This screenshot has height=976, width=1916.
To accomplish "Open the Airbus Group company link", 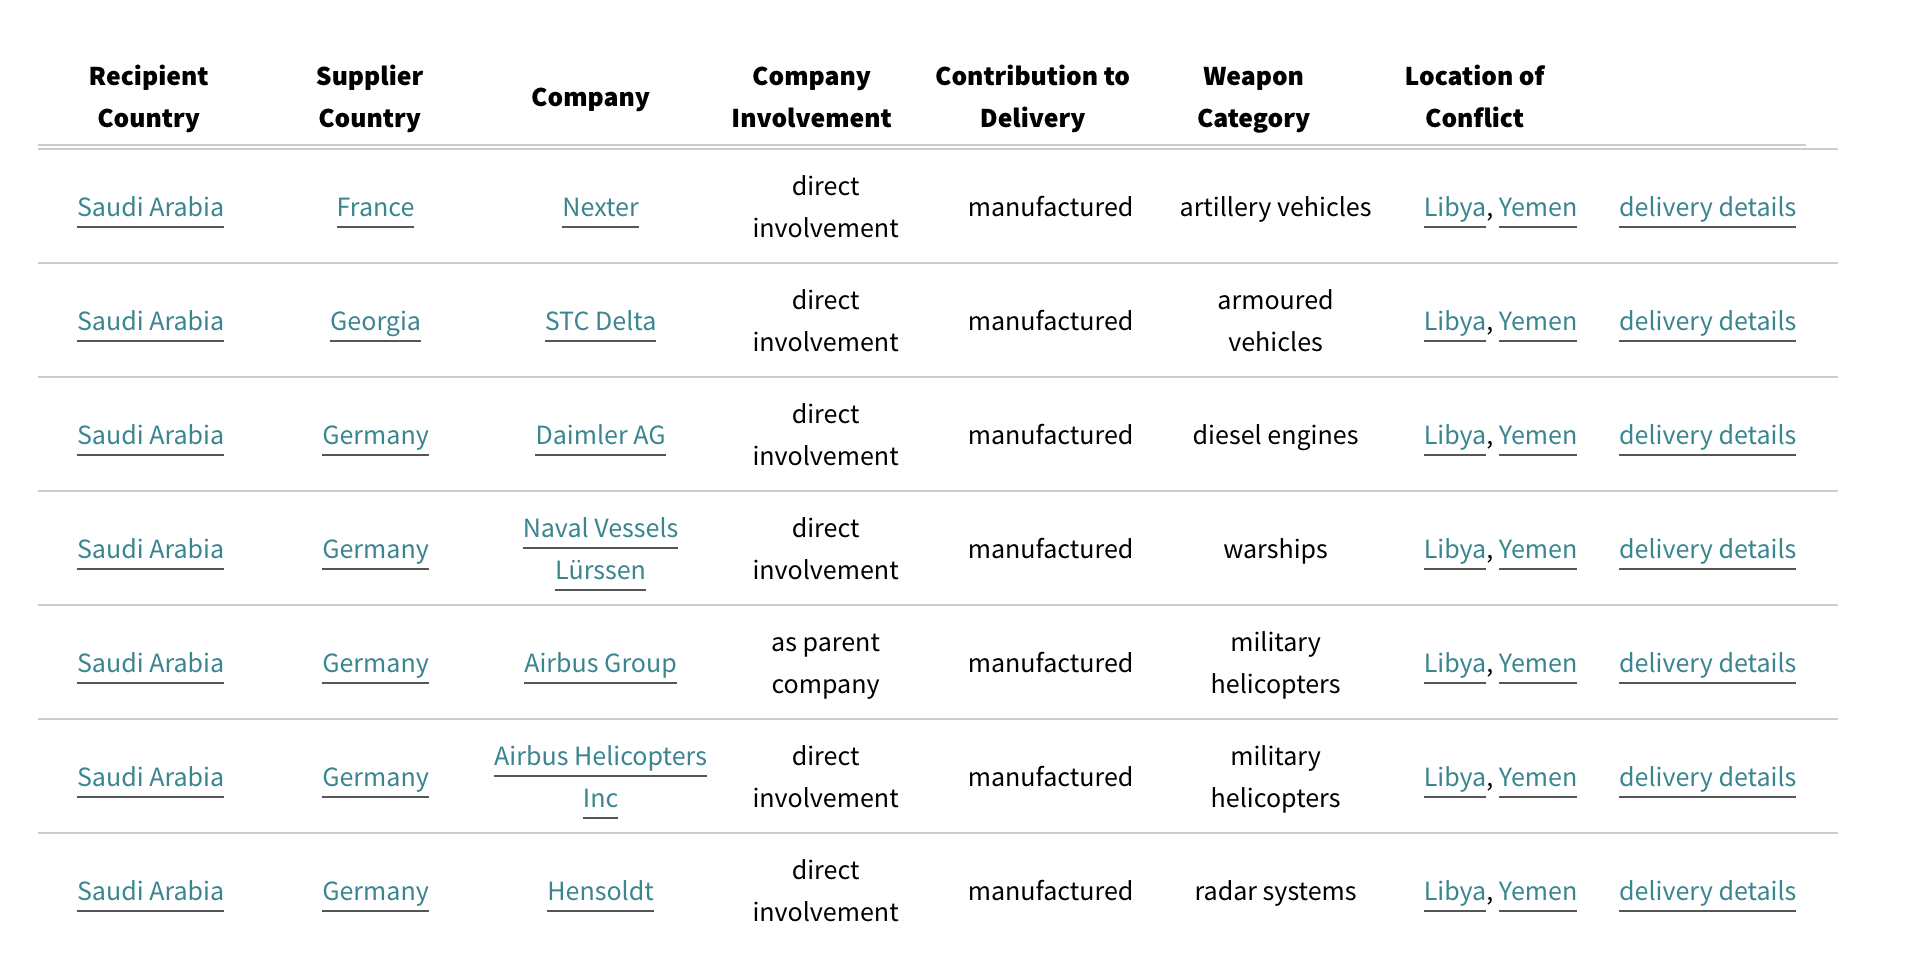I will pos(600,663).
